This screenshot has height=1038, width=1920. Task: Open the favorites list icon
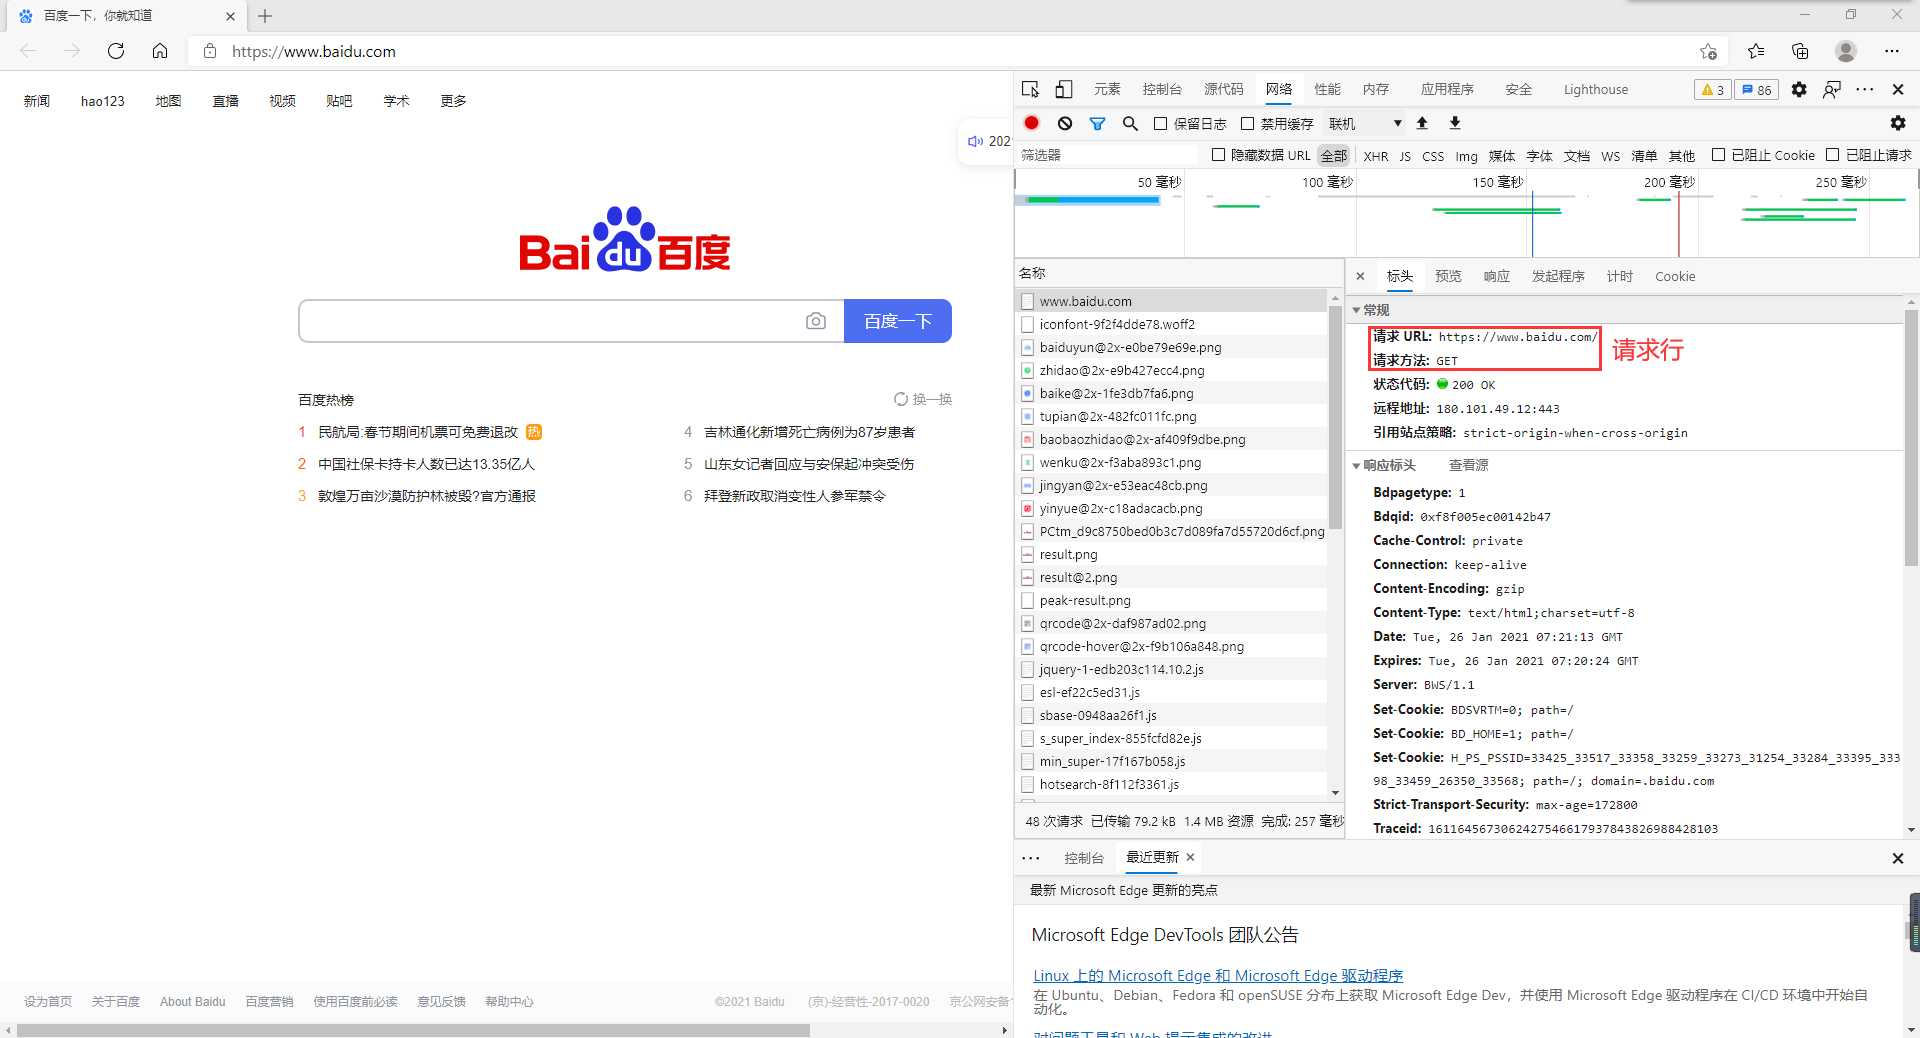pyautogui.click(x=1756, y=51)
